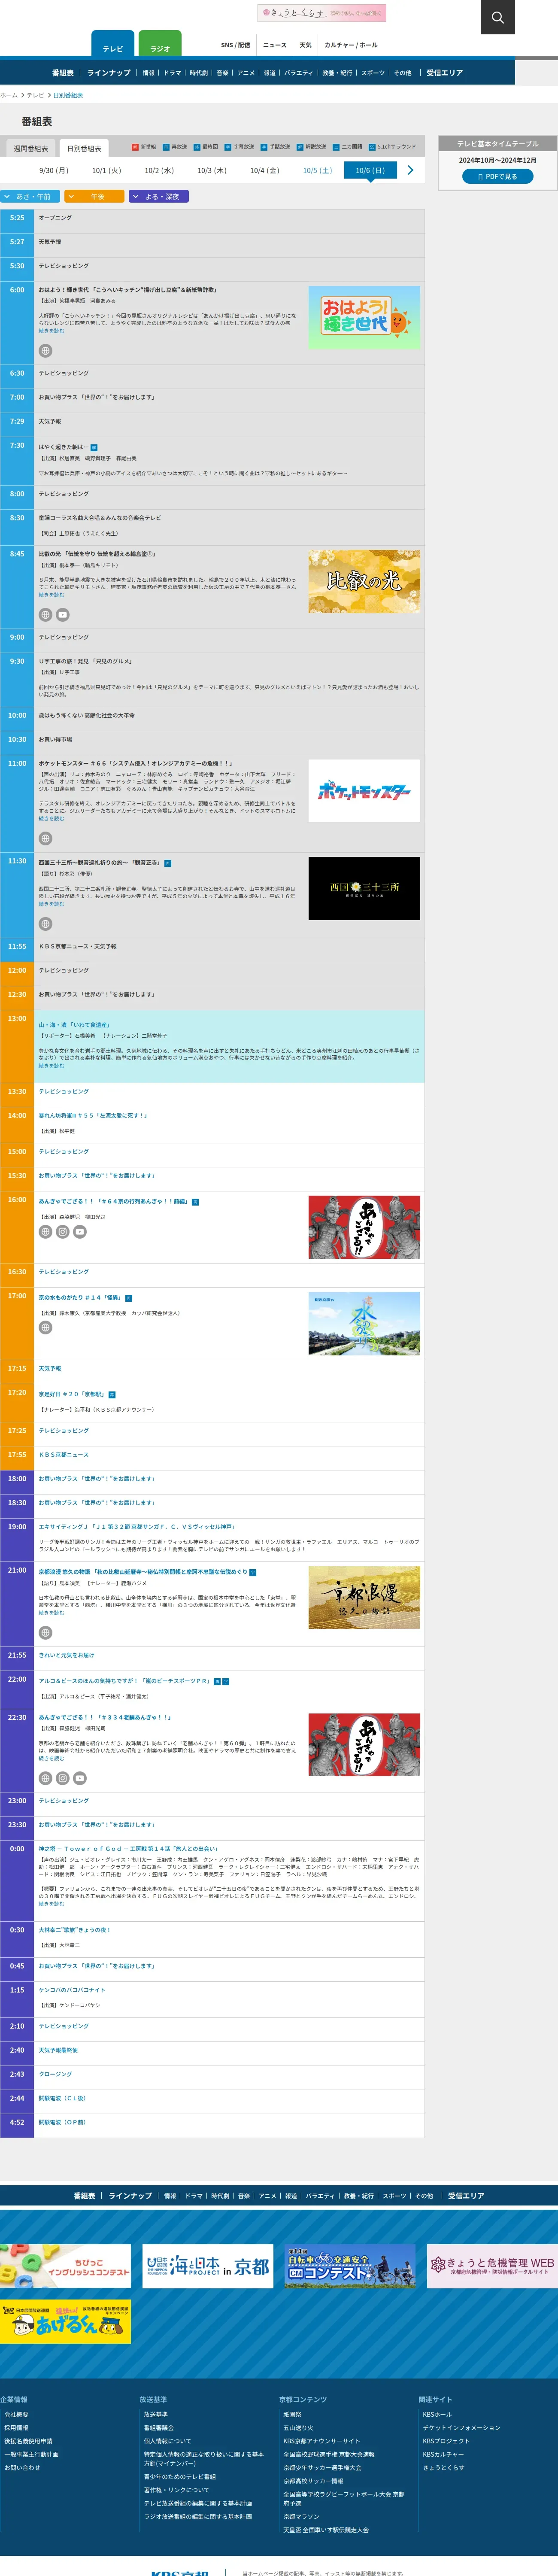Image resolution: width=558 pixels, height=2576 pixels.
Task: Open the 会社概要 footer link
Action: pyautogui.click(x=16, y=2414)
